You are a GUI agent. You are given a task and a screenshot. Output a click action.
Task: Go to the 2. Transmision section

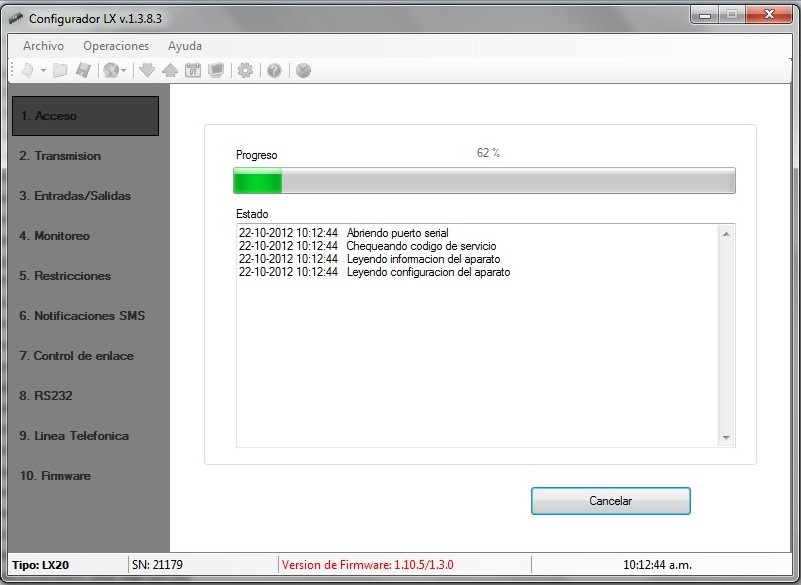tap(85, 156)
